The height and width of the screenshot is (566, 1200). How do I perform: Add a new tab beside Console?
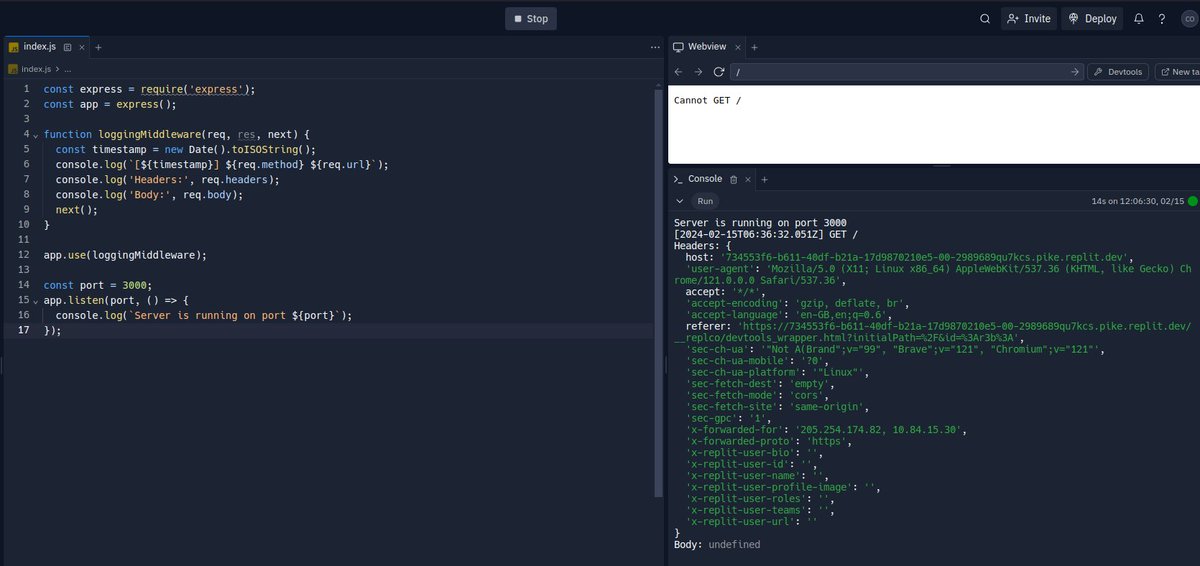coord(765,179)
